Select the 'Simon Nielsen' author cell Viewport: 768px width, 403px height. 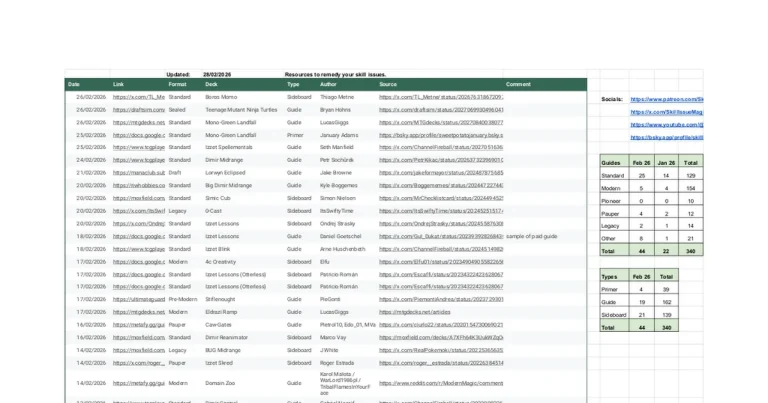337,198
